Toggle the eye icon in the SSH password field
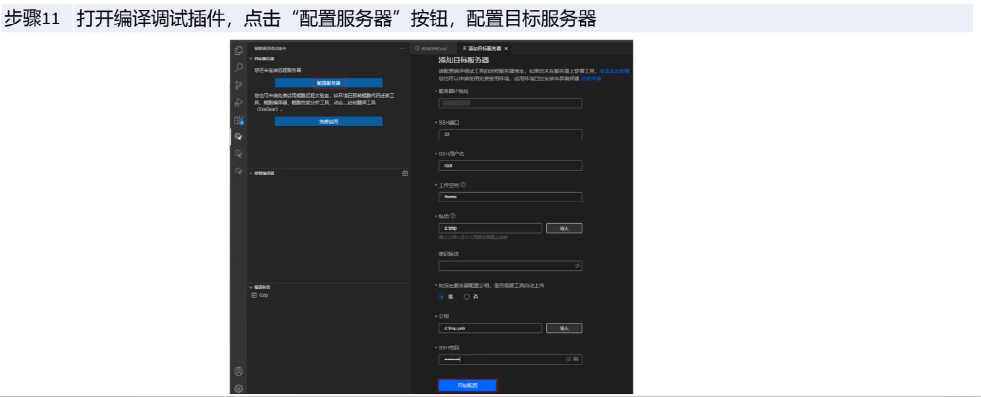 (569, 359)
